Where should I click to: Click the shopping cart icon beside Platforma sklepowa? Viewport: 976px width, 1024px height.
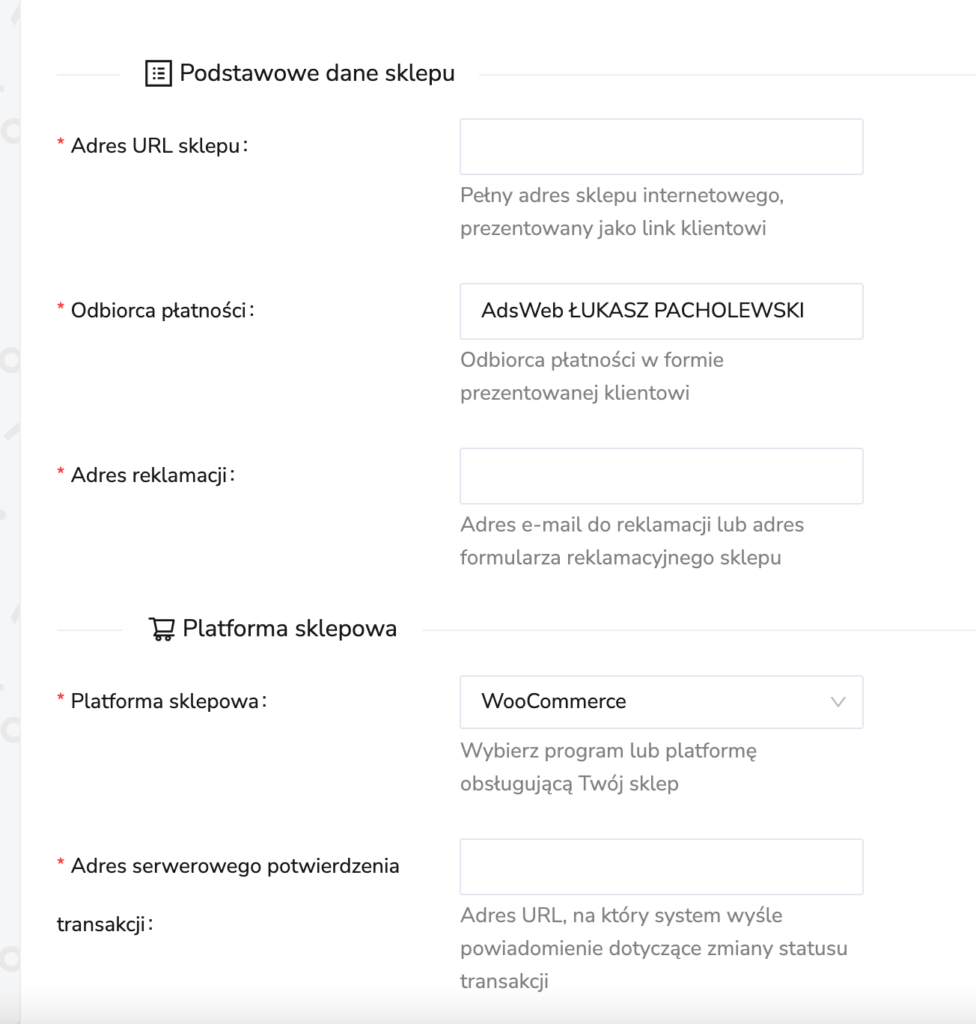click(x=162, y=629)
